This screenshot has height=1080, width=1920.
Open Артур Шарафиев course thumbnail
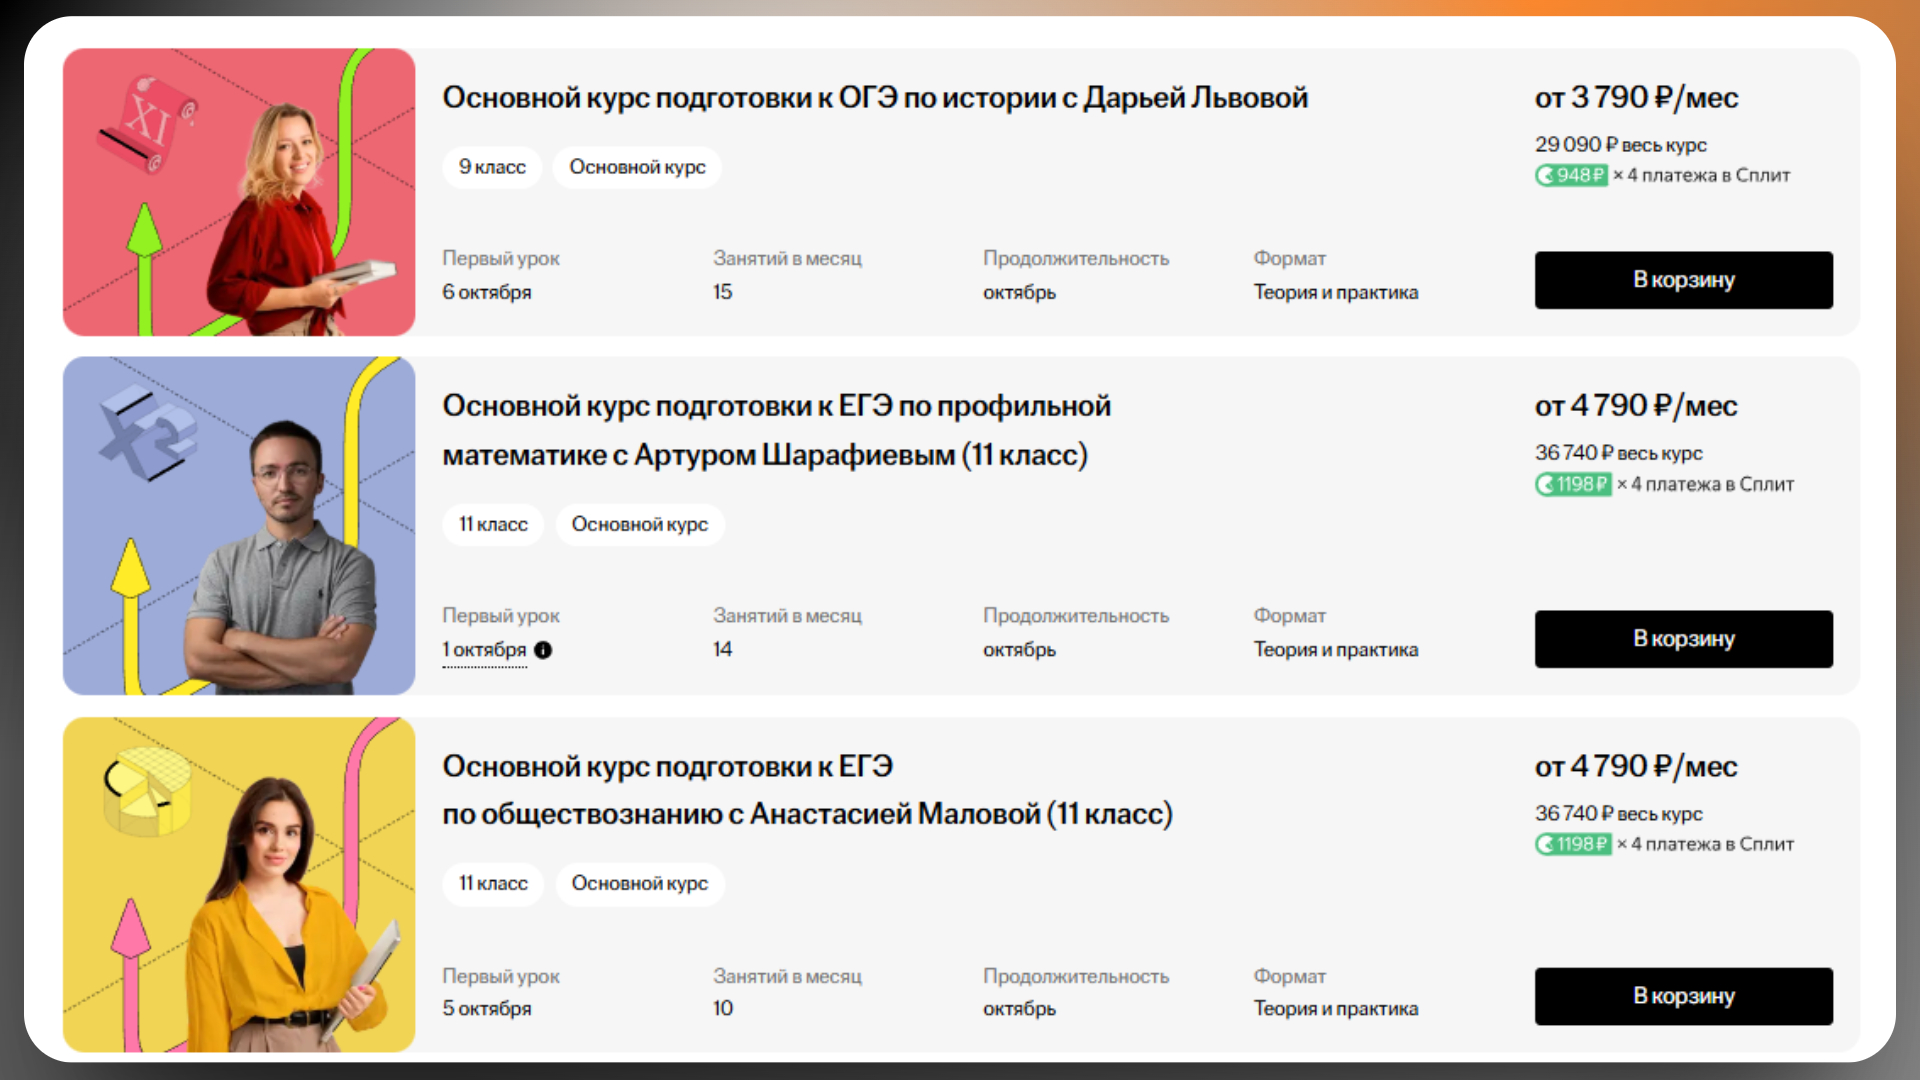pos(239,526)
